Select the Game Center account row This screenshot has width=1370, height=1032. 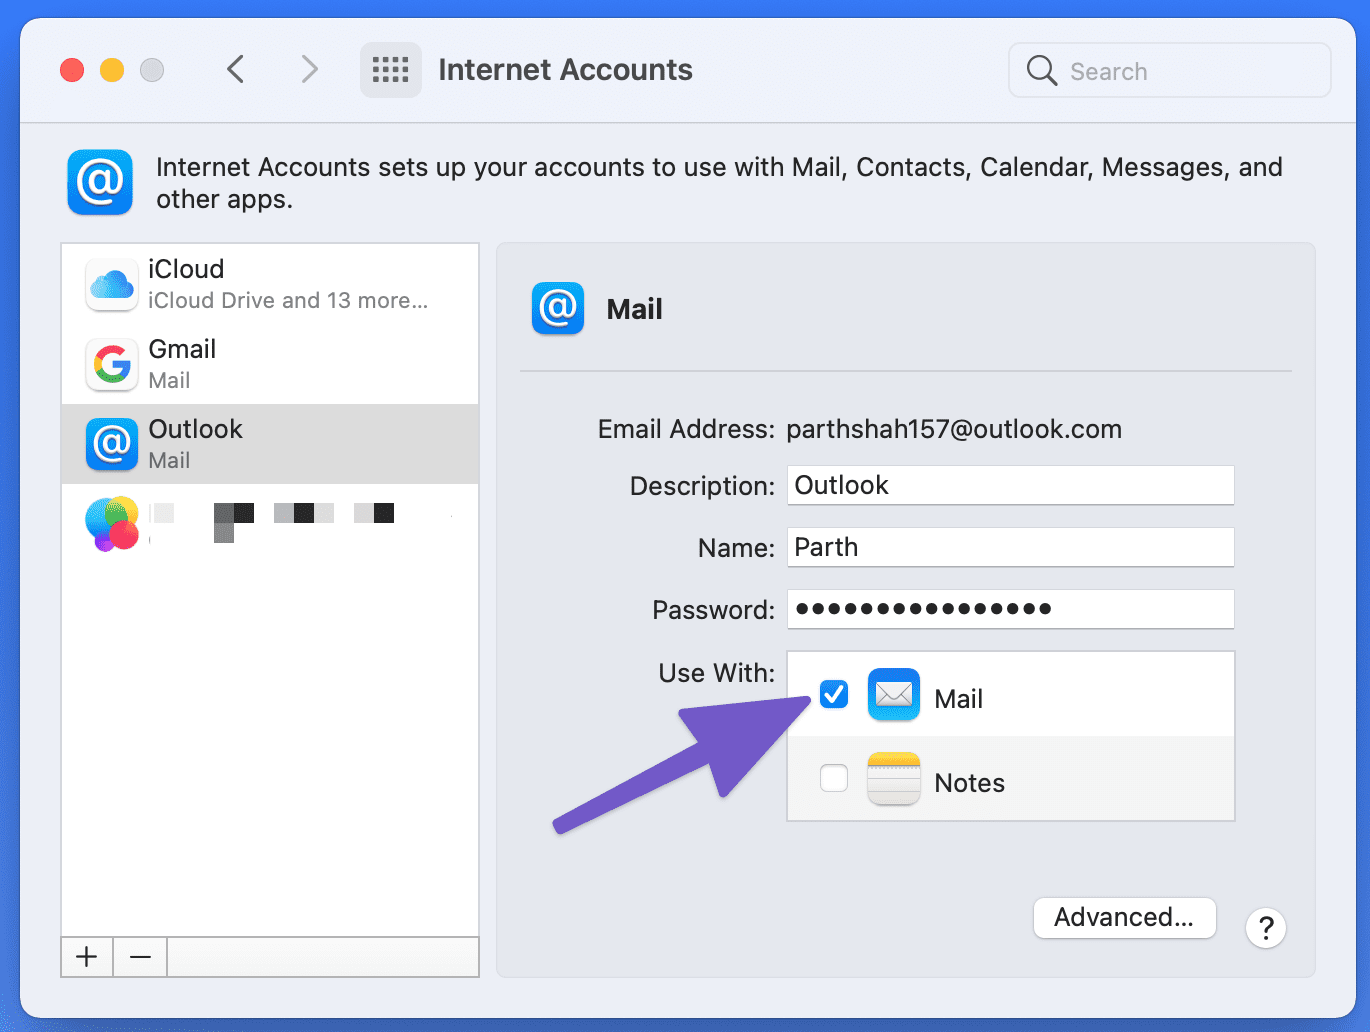(270, 524)
